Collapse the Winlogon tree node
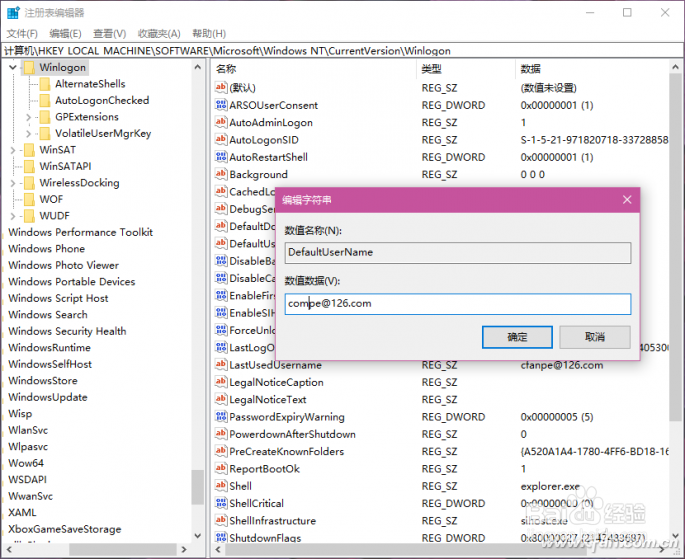 (13, 67)
